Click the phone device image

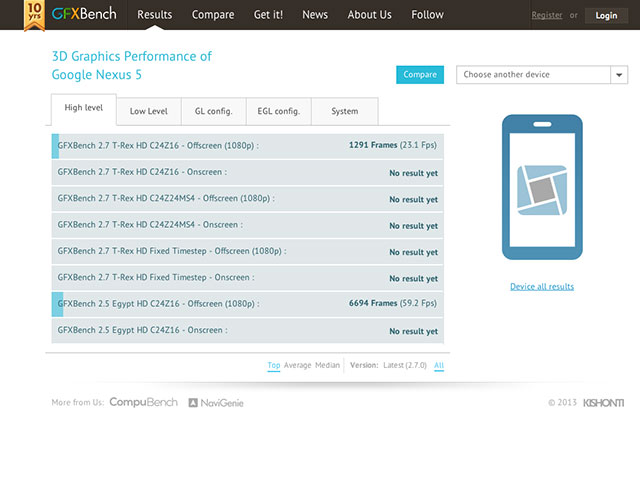tap(542, 187)
